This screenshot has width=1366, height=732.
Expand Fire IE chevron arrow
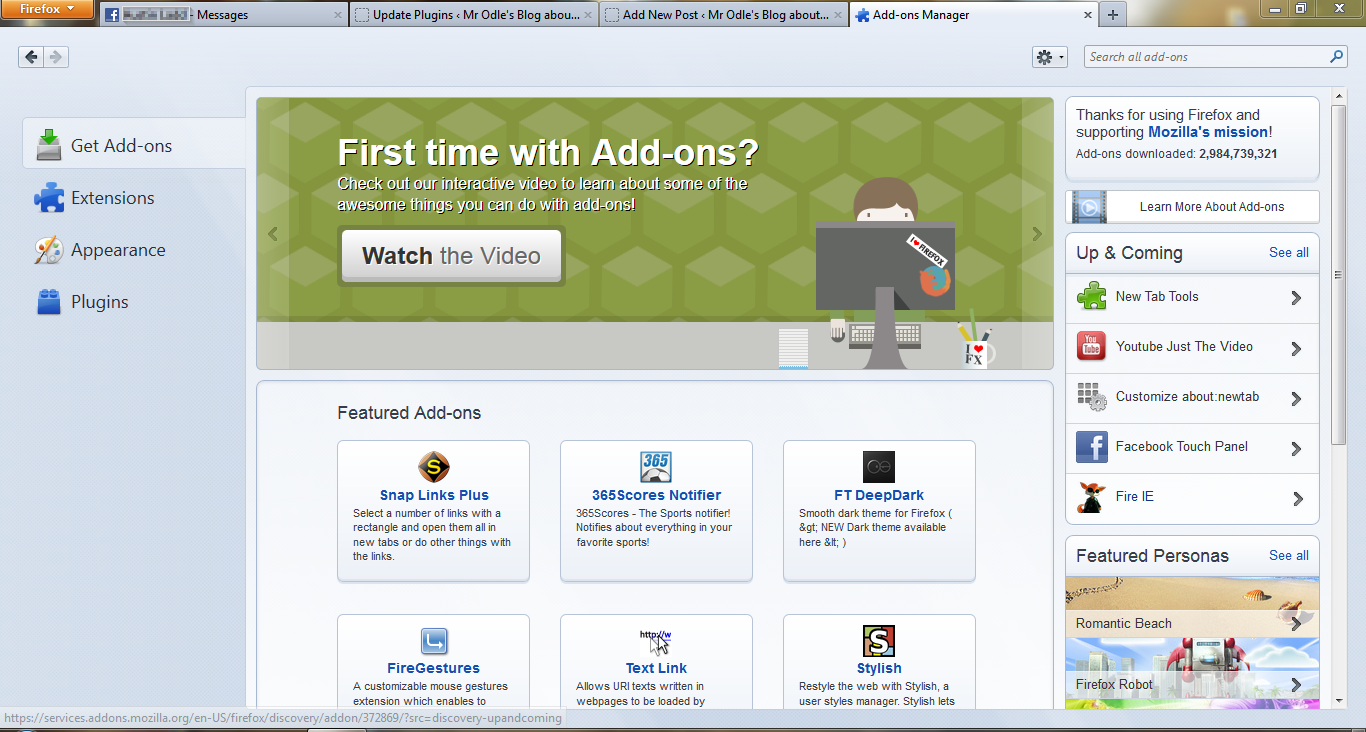(x=1296, y=498)
